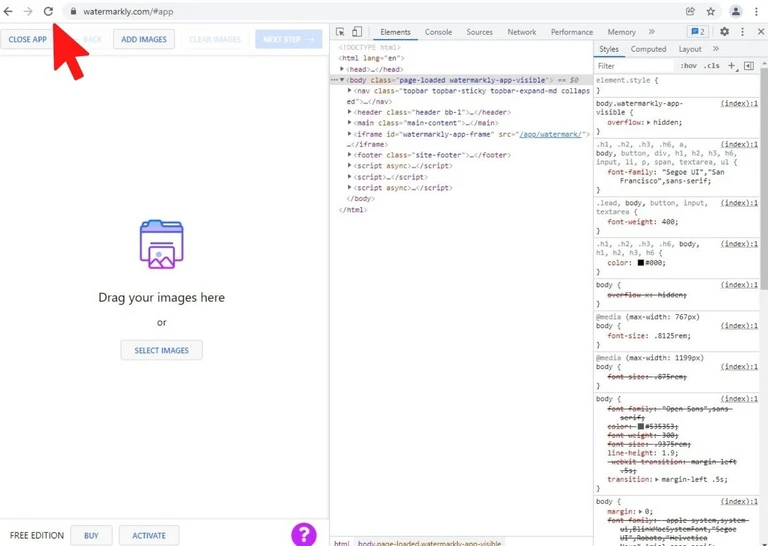Click the padlock site info icon
Viewport: 768px width, 546px height.
tap(73, 11)
